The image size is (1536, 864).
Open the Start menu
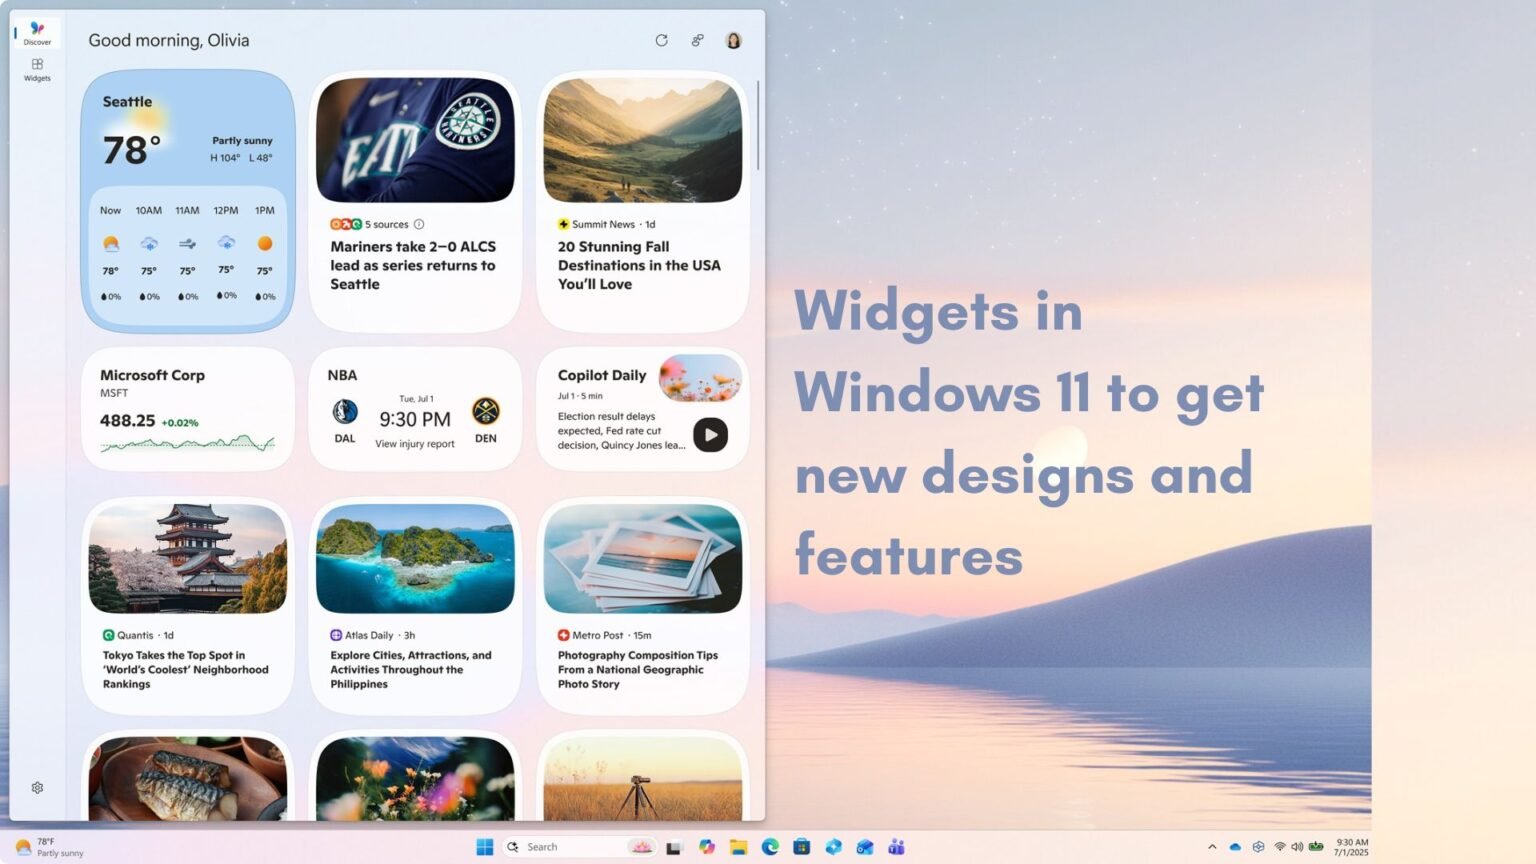484,847
